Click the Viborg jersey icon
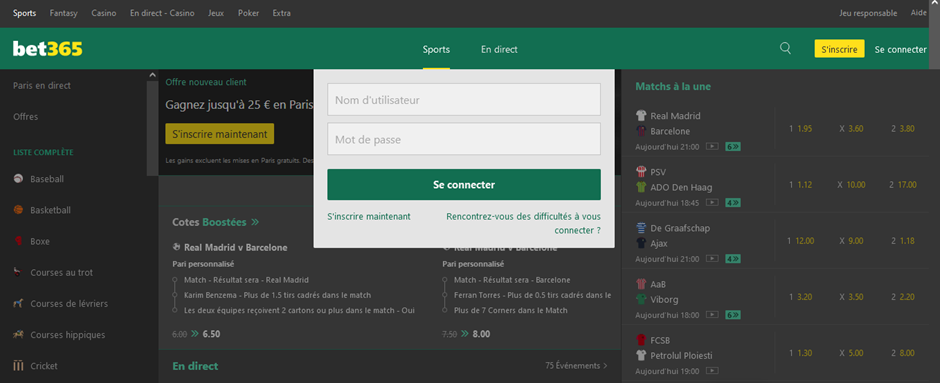Image resolution: width=940 pixels, height=383 pixels. click(641, 299)
